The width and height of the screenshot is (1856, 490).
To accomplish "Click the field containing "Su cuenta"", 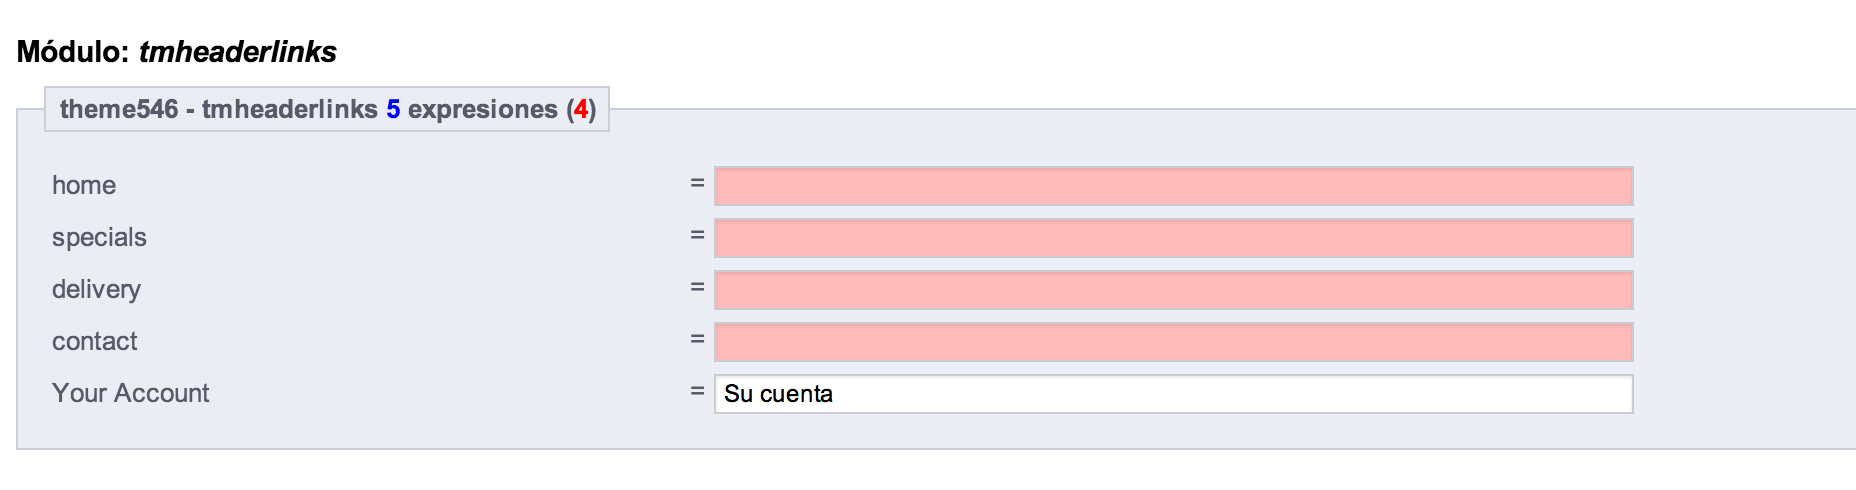I will (1173, 394).
